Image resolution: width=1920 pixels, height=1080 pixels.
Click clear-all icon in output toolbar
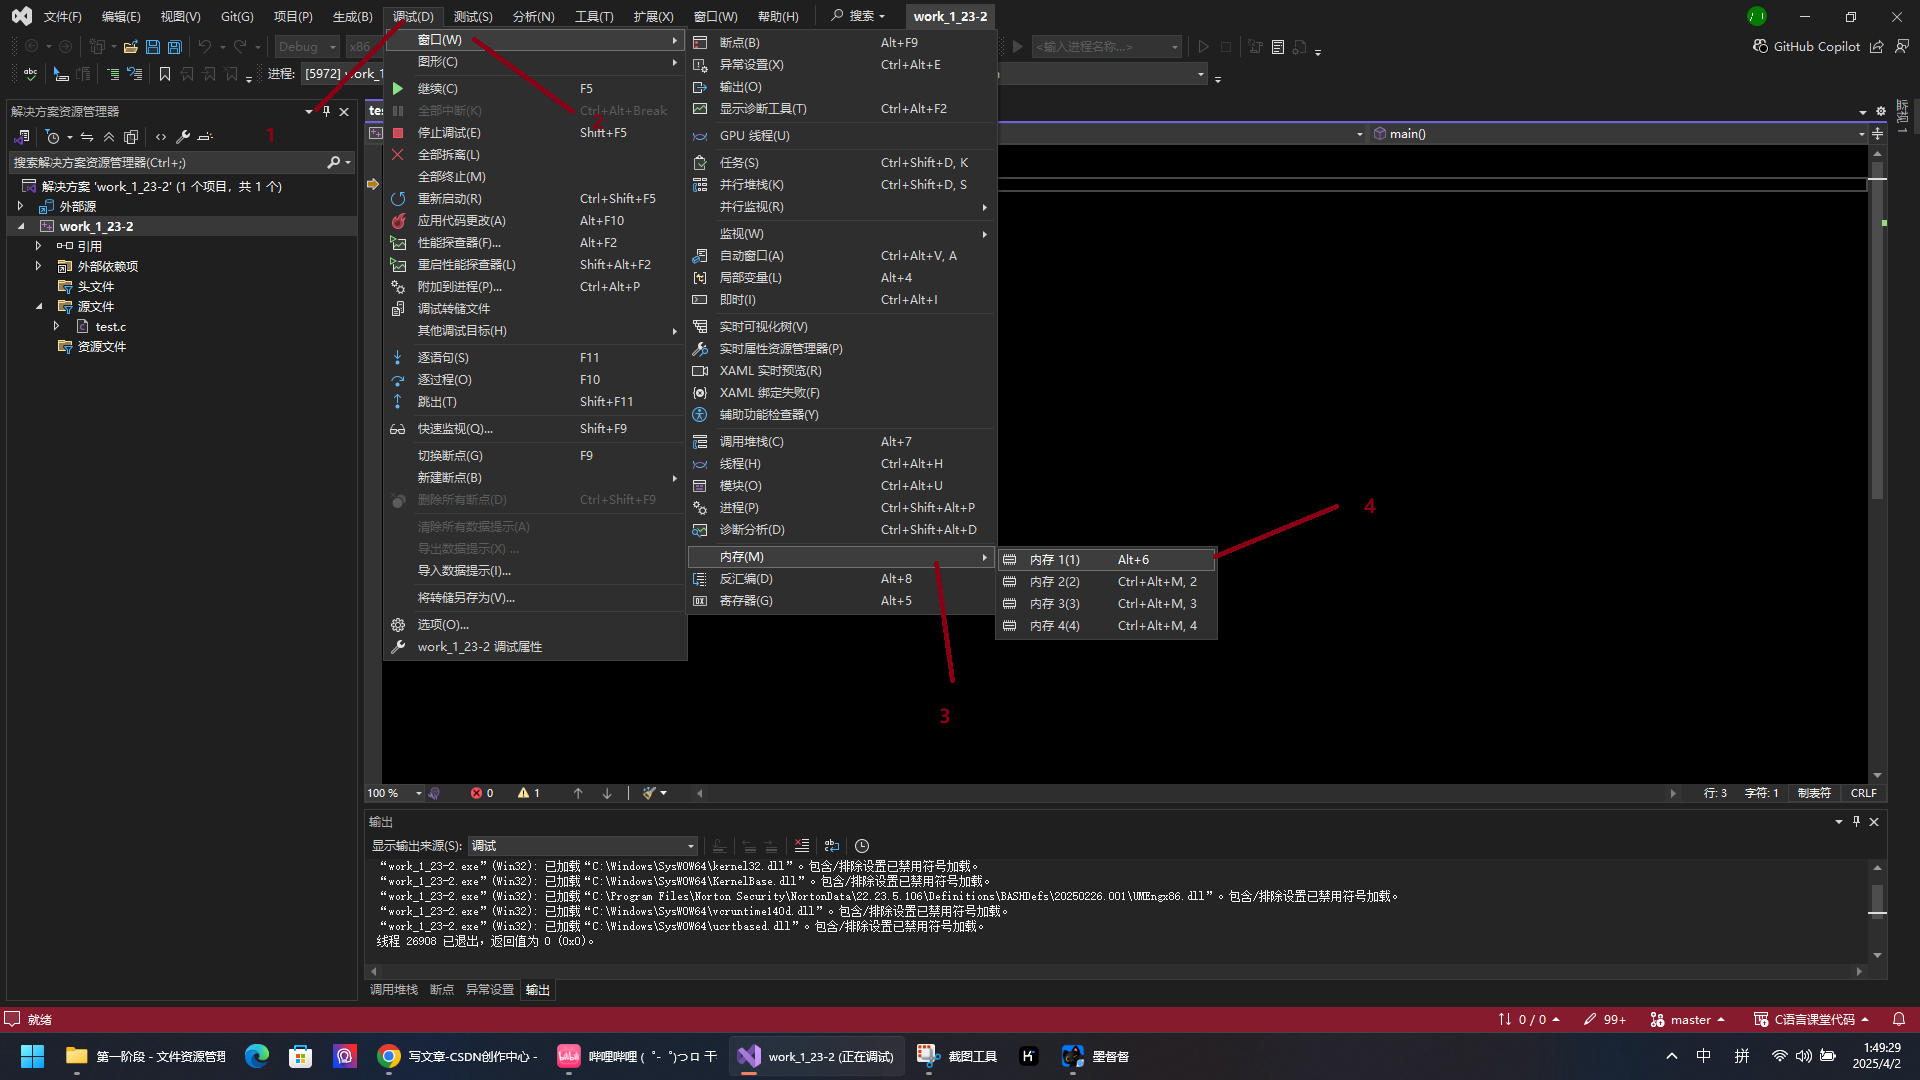click(802, 846)
